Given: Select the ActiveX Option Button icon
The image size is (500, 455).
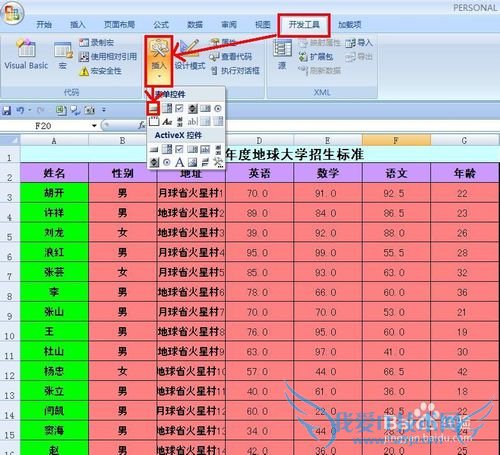Looking at the screenshot, I should (167, 162).
